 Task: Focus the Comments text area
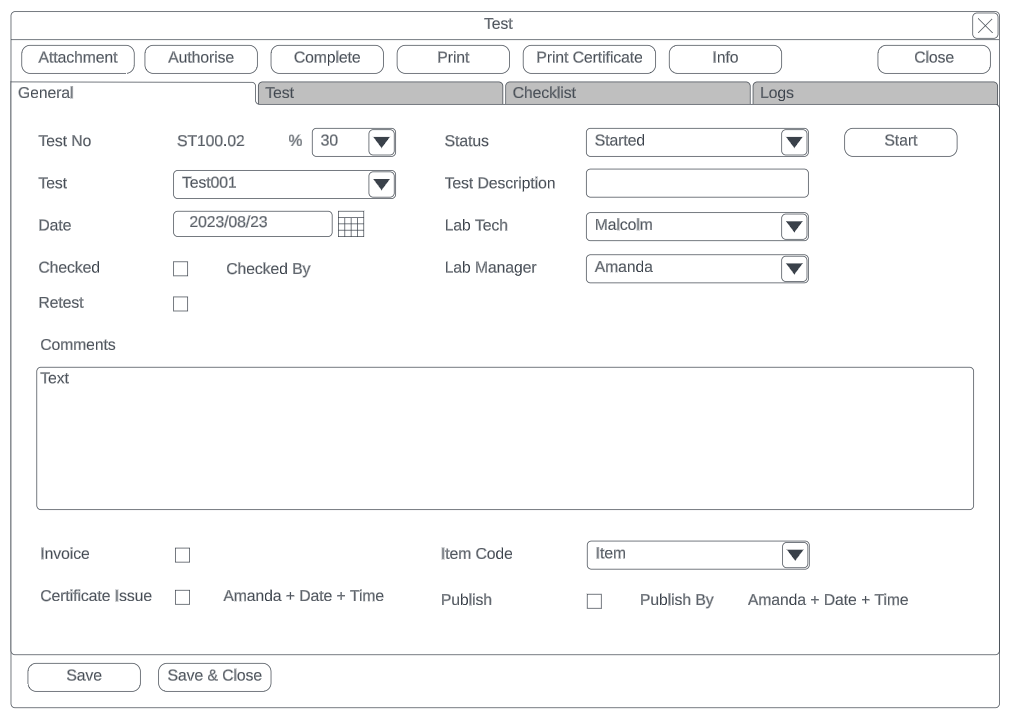click(x=504, y=438)
